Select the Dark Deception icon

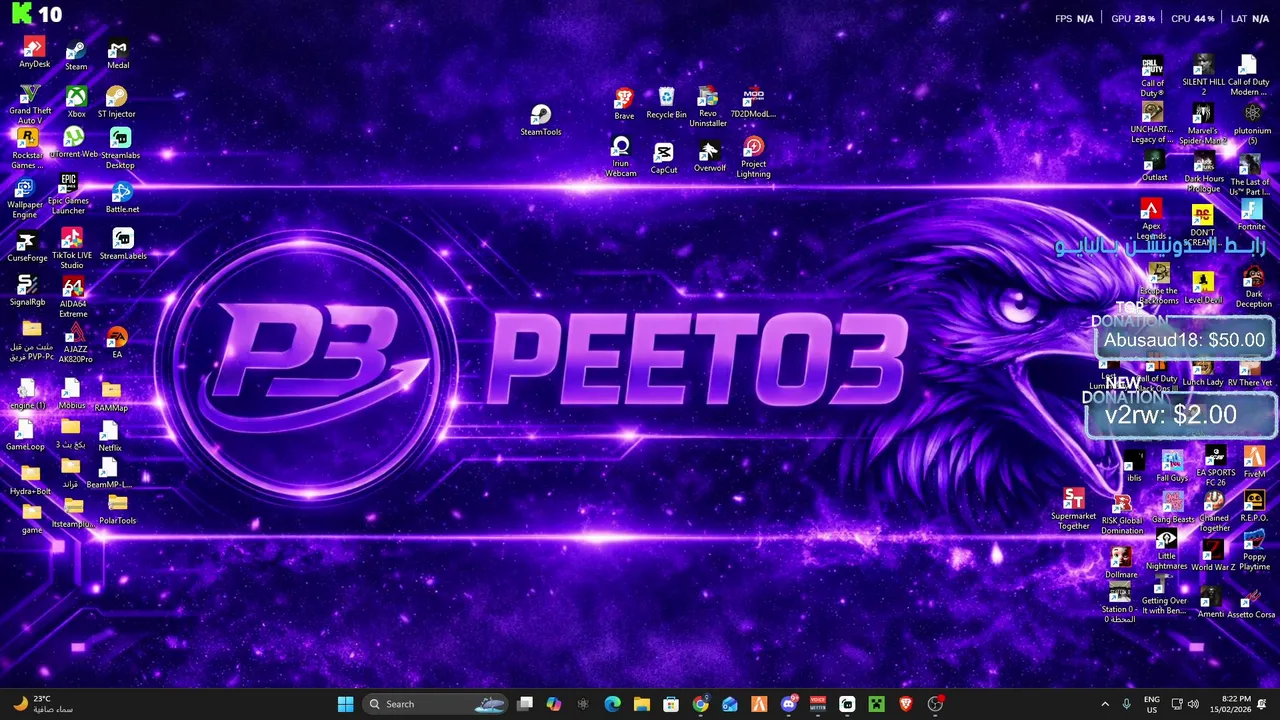coord(1253,288)
